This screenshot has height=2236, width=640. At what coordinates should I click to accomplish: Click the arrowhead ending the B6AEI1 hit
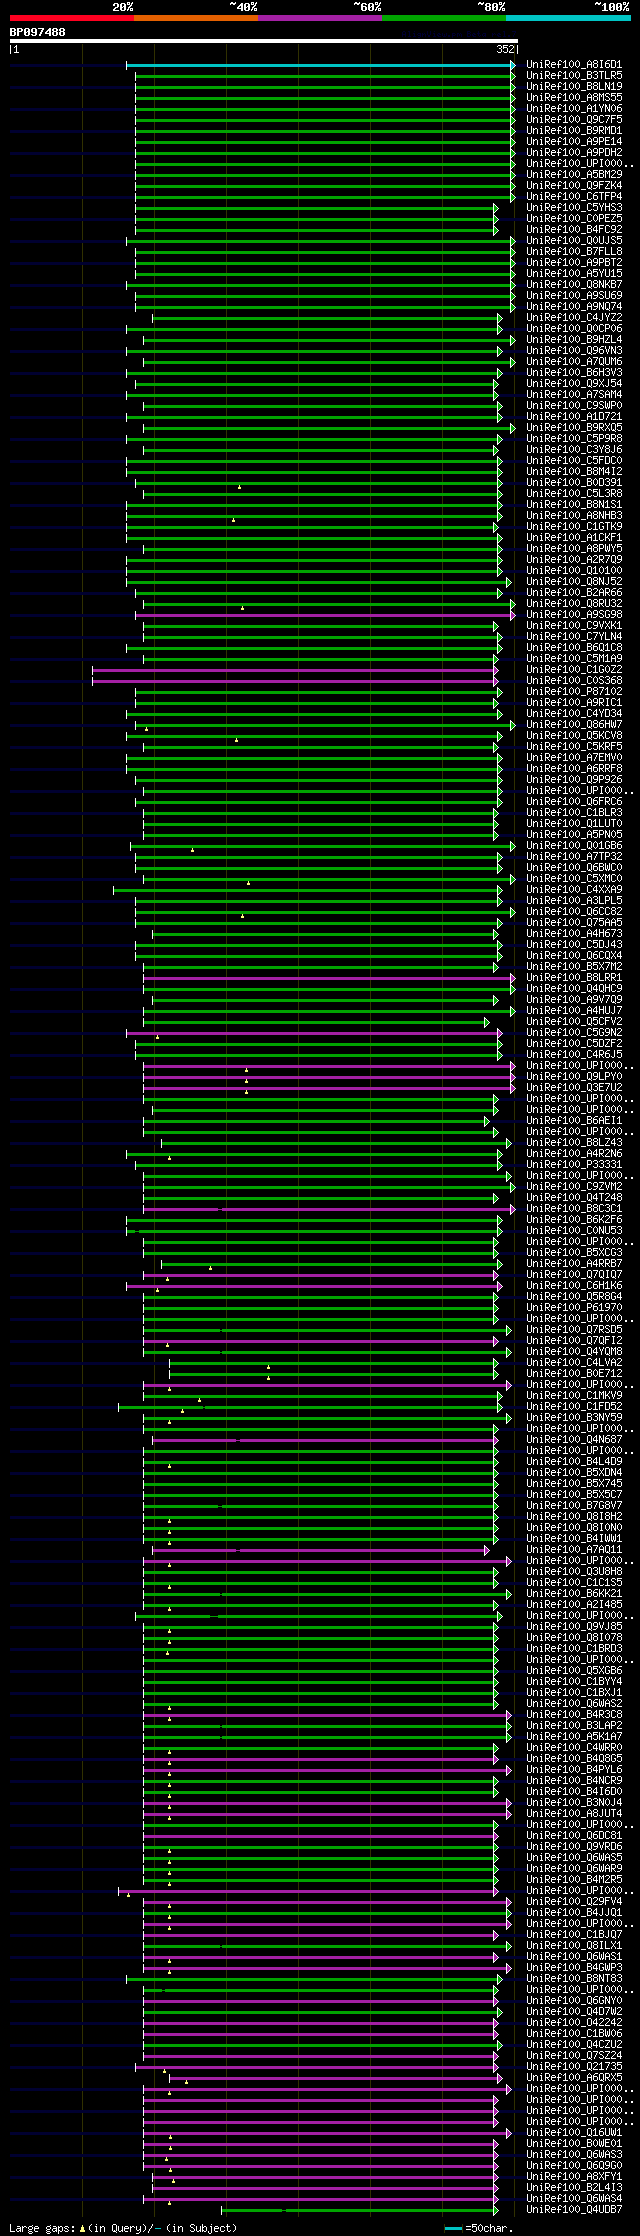point(487,1121)
